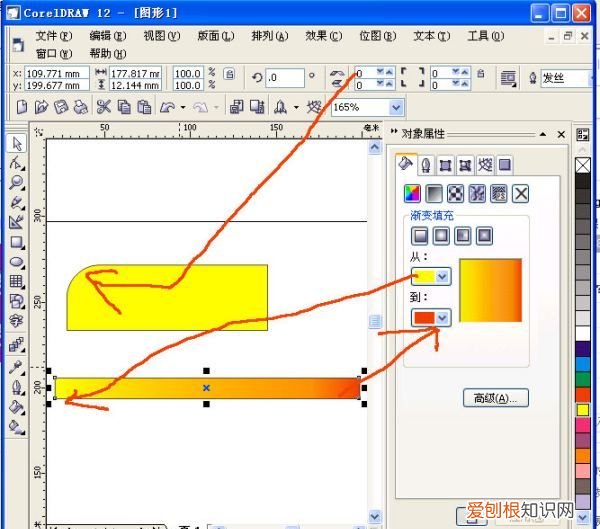Collapse the 对象属性 docker arrow
The width and height of the screenshot is (600, 529).
tap(543, 134)
